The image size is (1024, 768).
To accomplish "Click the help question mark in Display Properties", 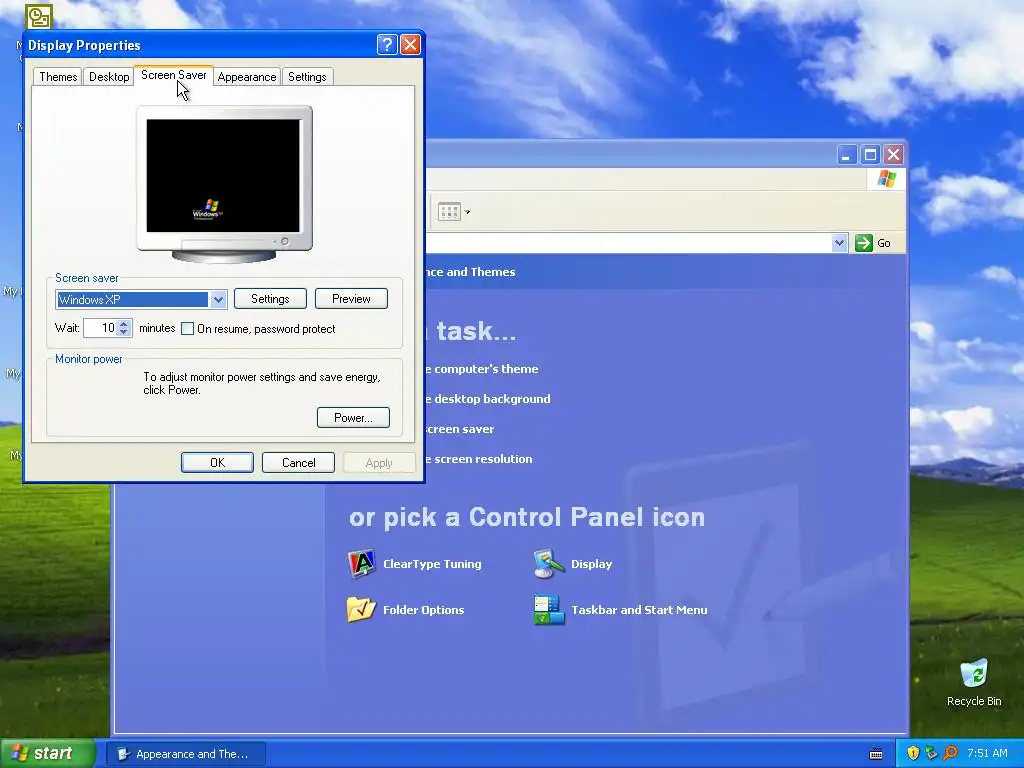I will pos(387,44).
